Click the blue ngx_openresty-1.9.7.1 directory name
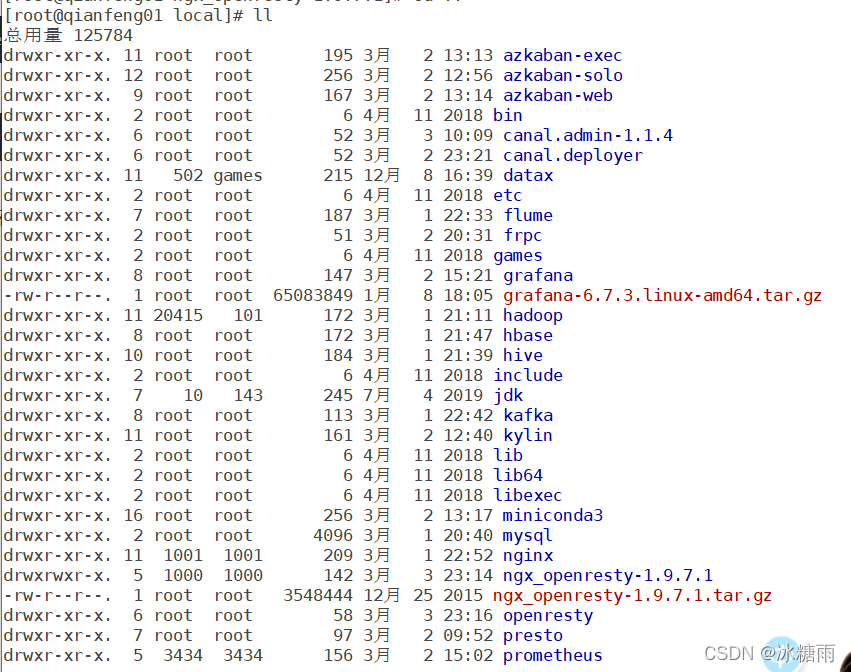Screen dimensions: 851x672 coord(607,575)
